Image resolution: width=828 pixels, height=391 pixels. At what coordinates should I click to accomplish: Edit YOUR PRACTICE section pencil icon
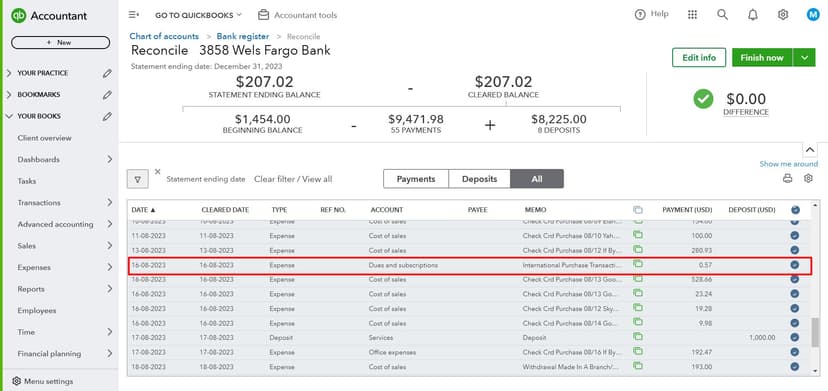click(x=107, y=73)
